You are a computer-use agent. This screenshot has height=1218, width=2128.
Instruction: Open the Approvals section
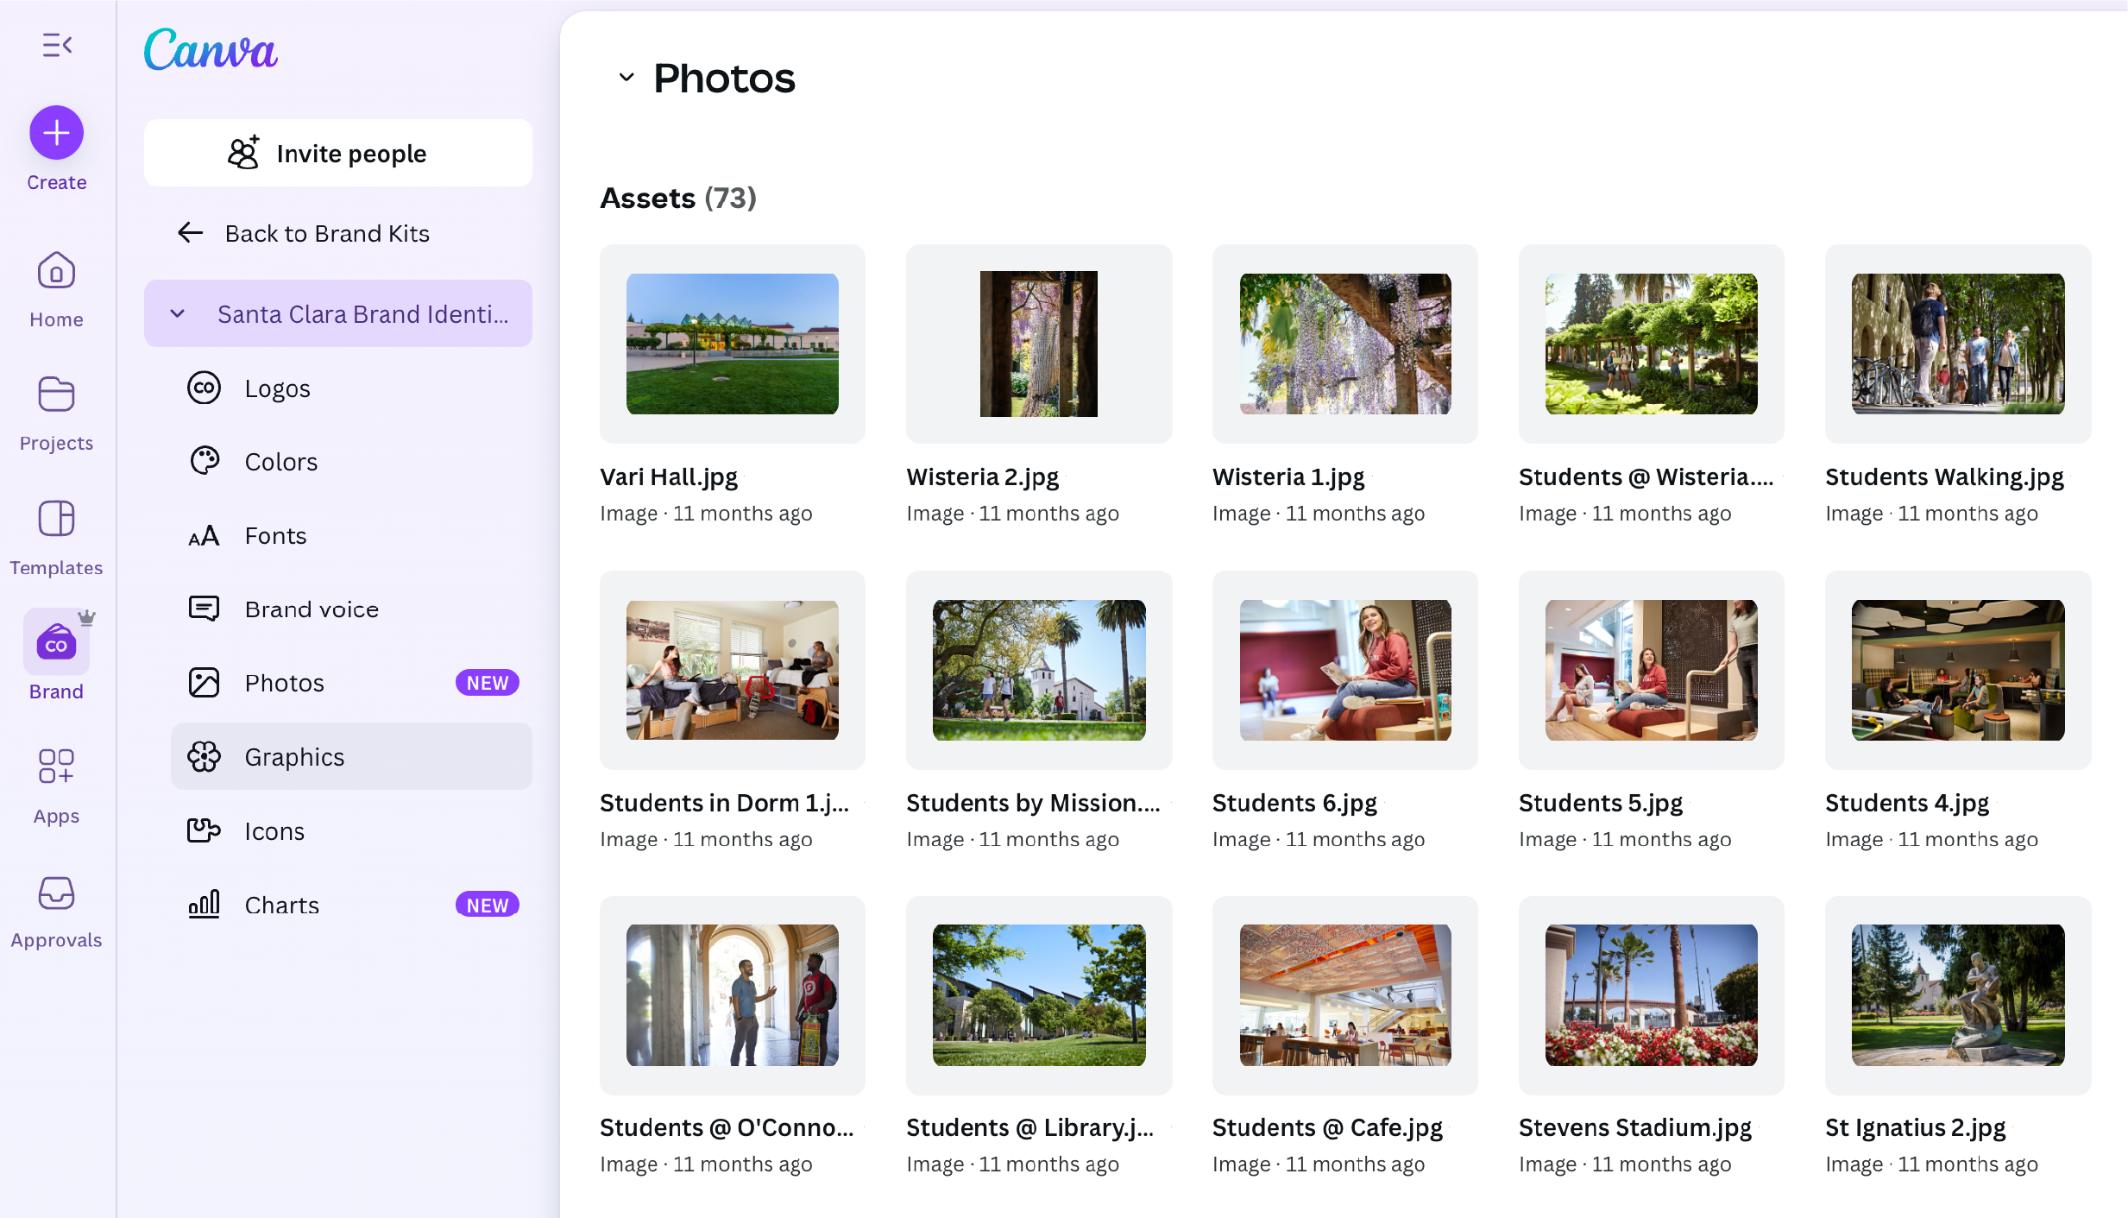56,893
